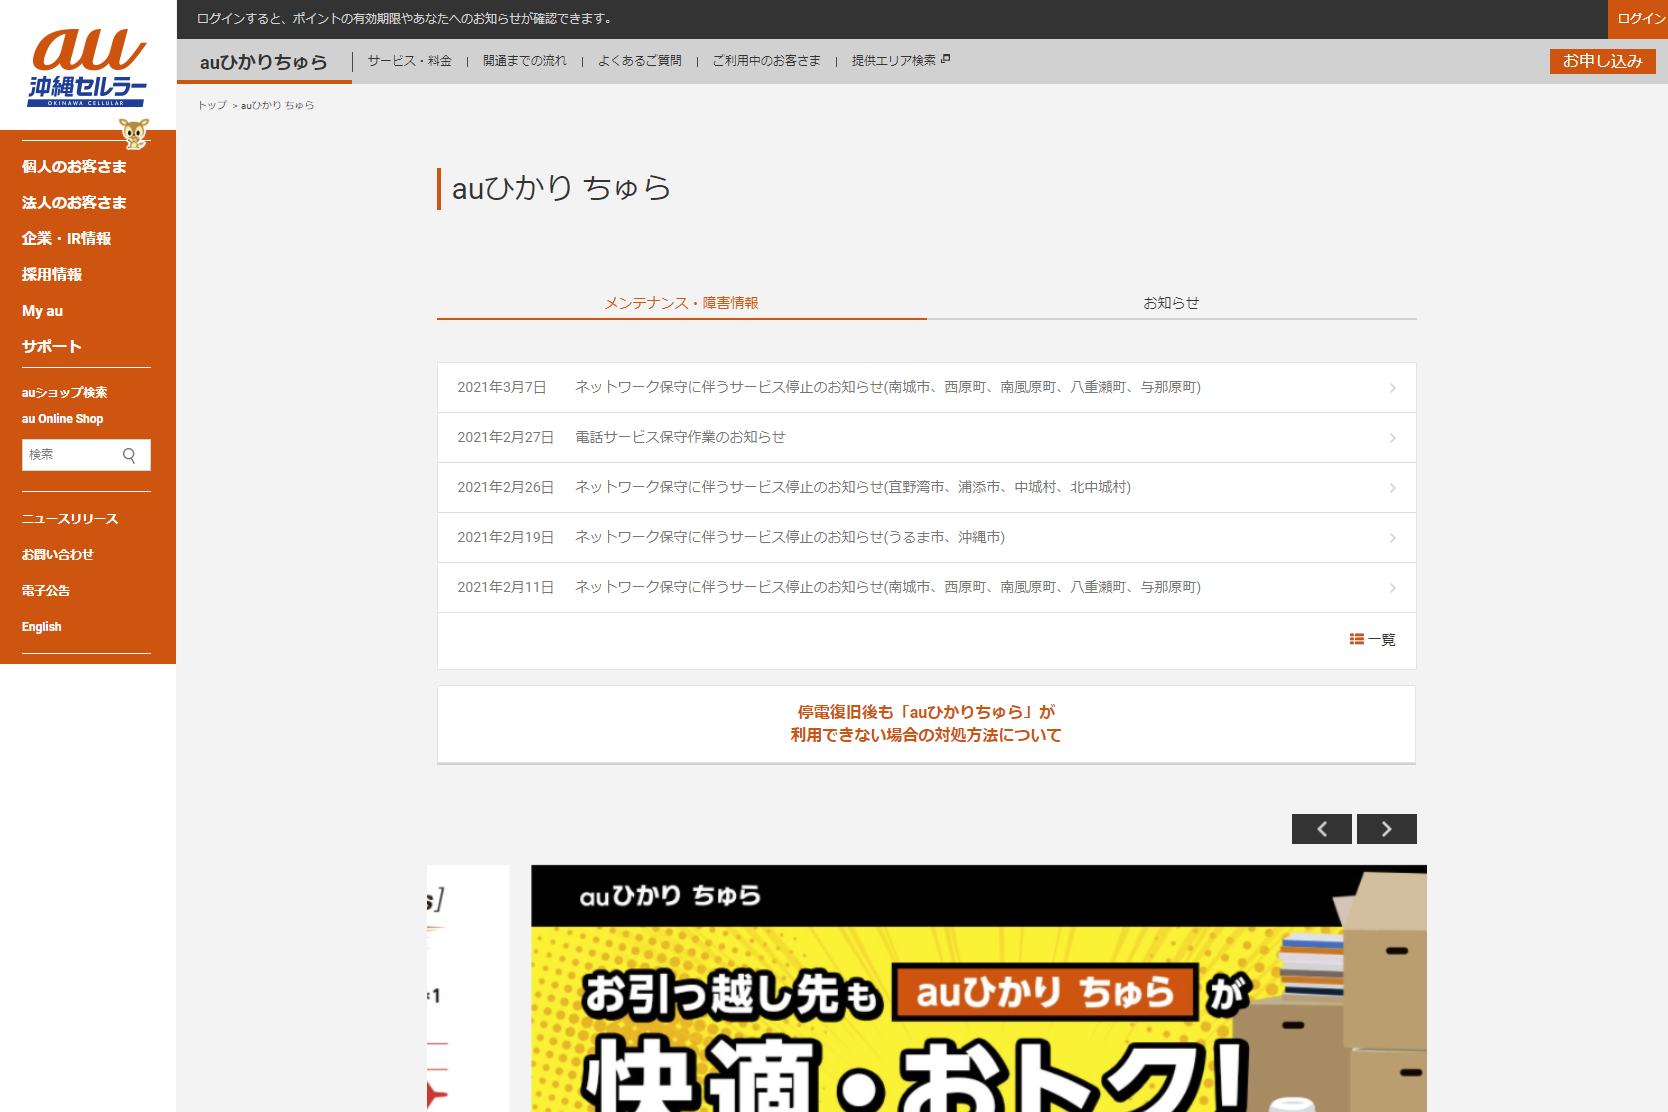Open My au in sidebar
The image size is (1668, 1112).
click(x=42, y=310)
